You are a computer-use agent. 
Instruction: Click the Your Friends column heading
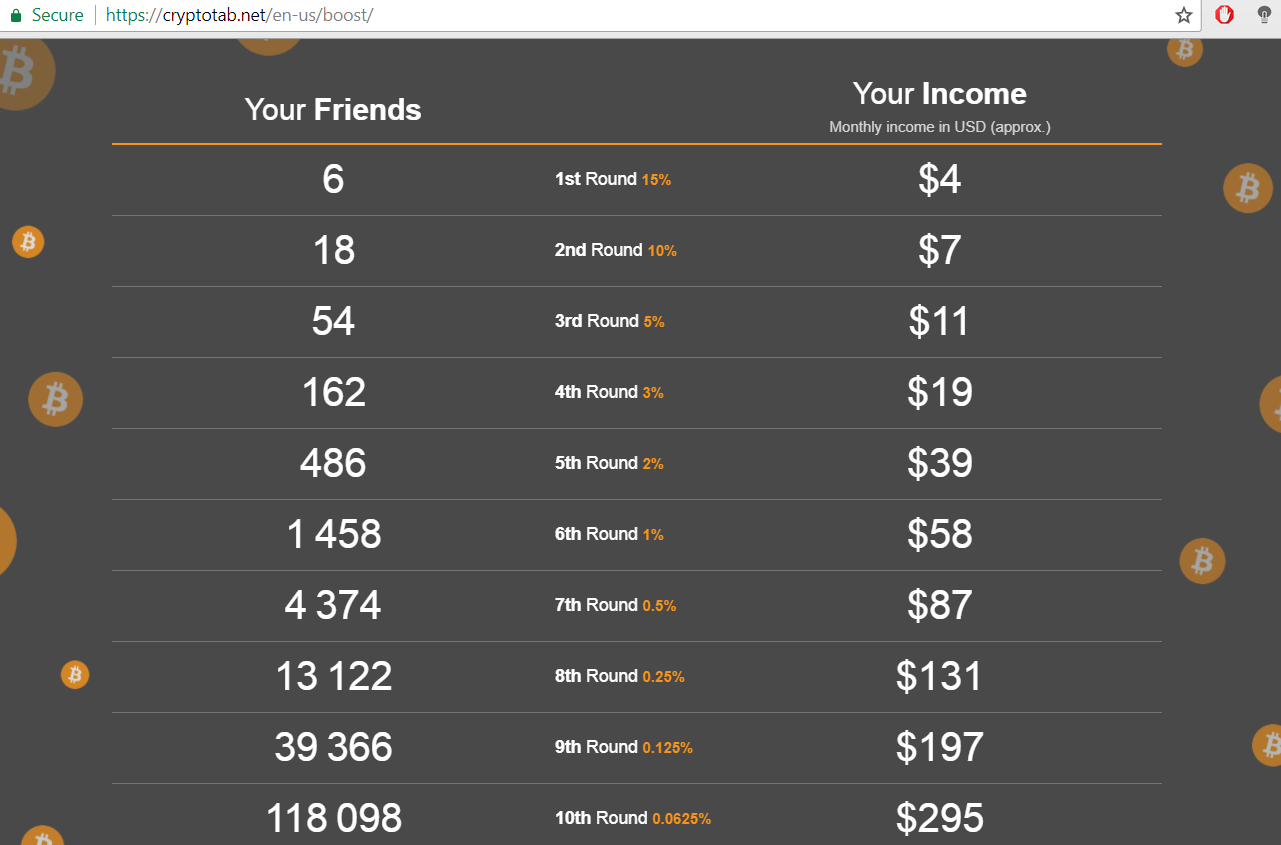tap(333, 109)
